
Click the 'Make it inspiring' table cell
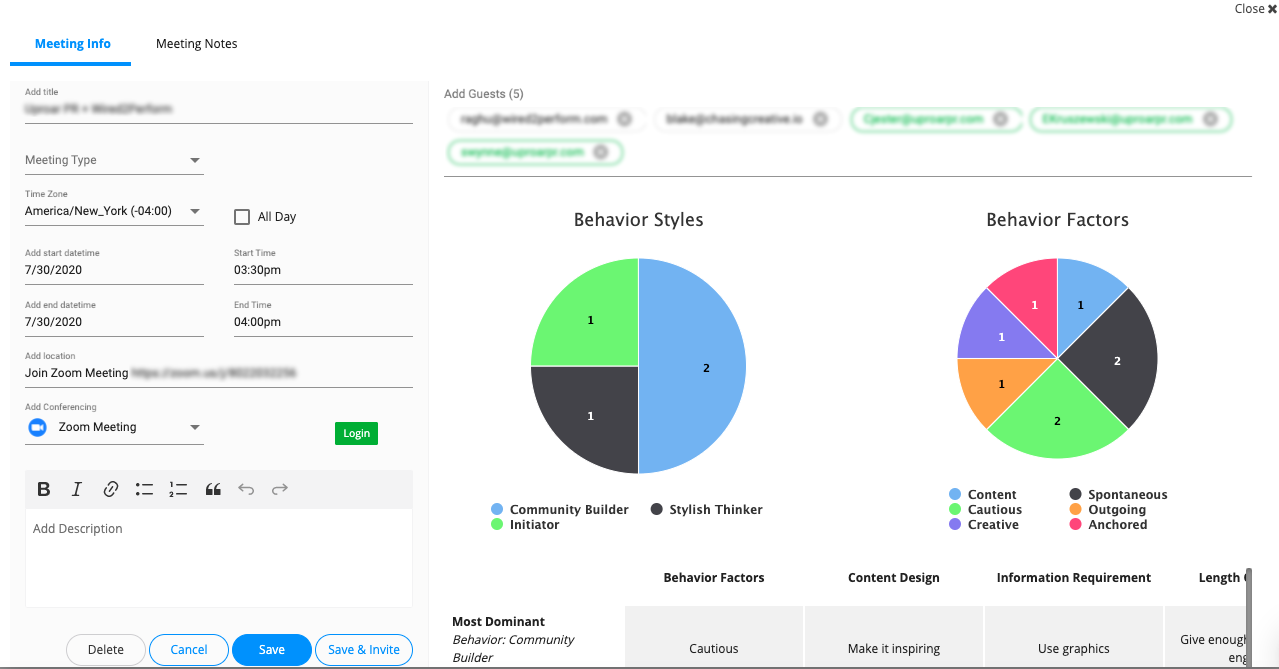pos(894,638)
